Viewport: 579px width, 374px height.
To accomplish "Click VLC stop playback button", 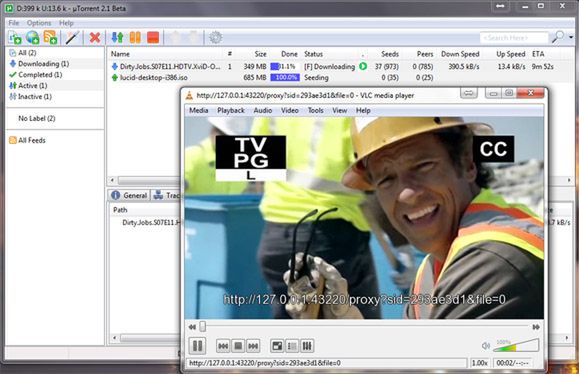I will tap(238, 346).
